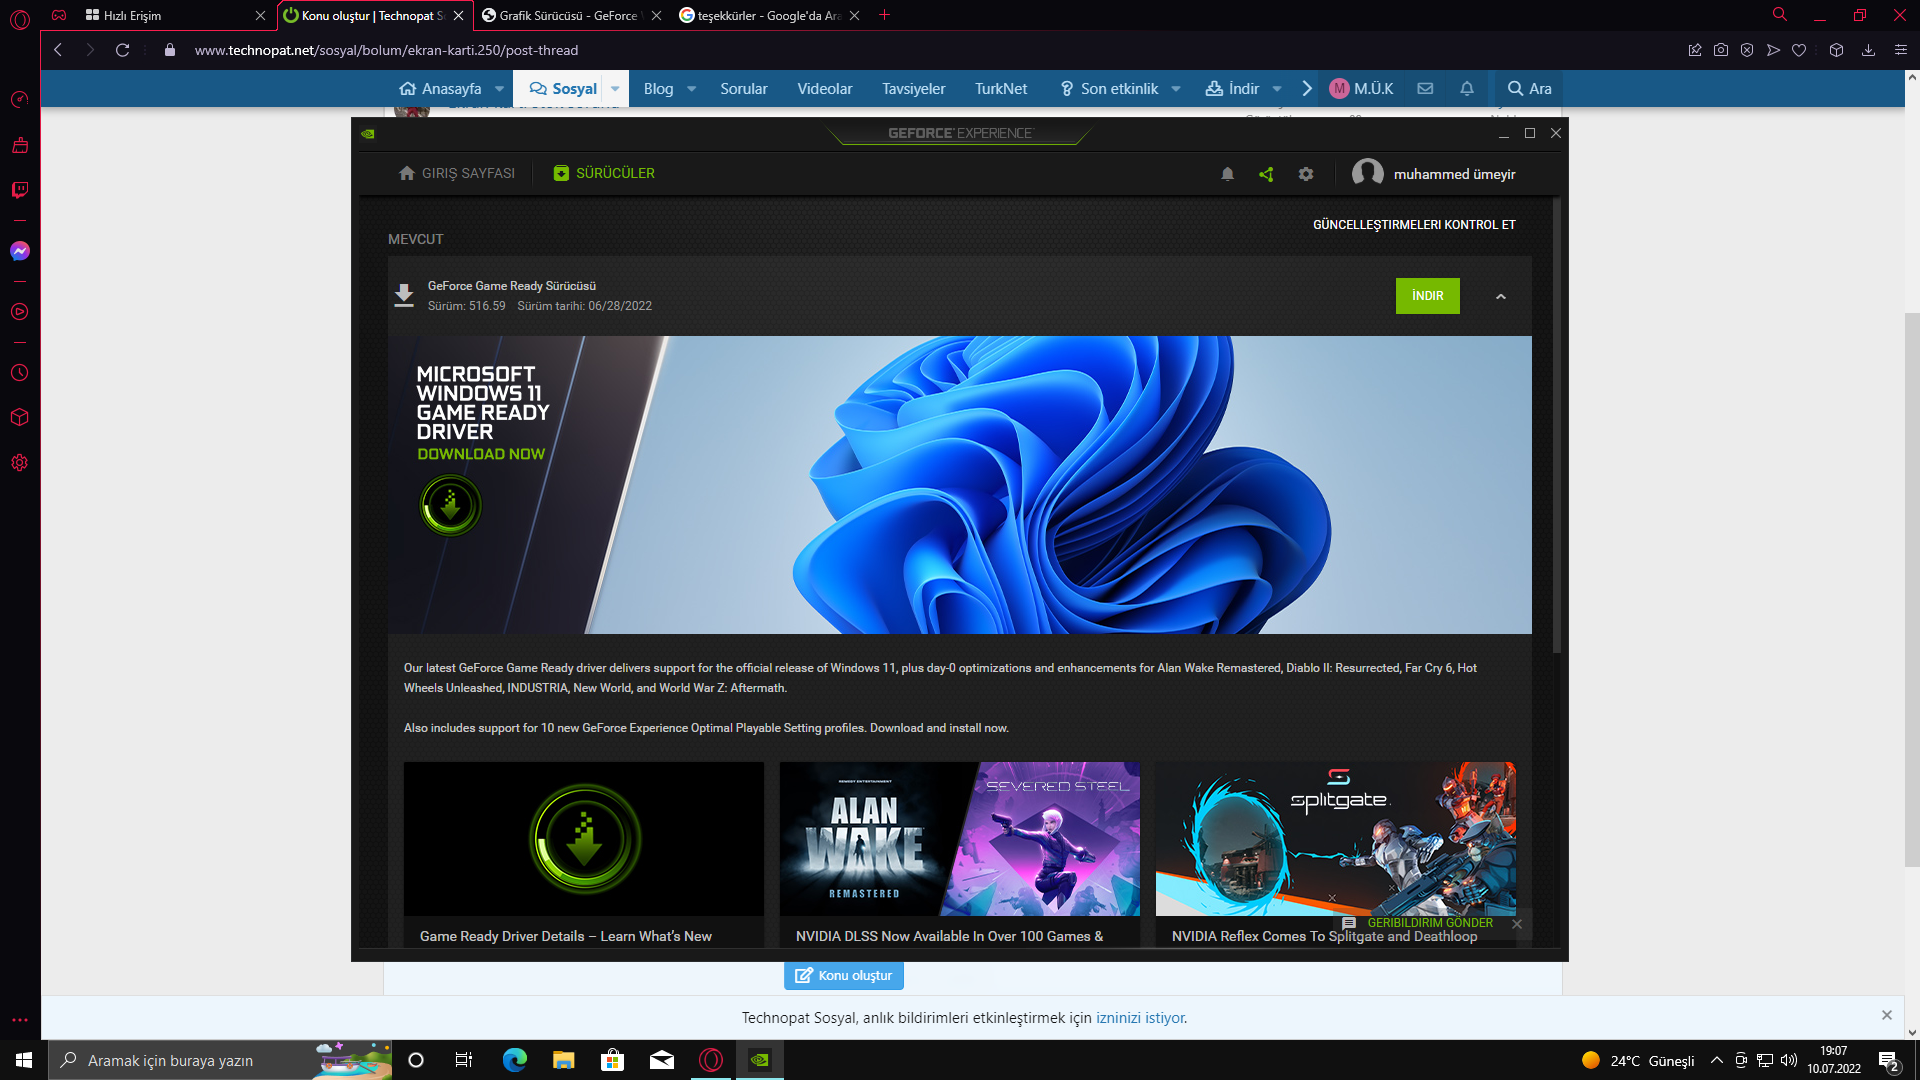Viewport: 1920px width, 1080px height.
Task: Collapse the Game Ready driver details
Action: pyautogui.click(x=1500, y=296)
